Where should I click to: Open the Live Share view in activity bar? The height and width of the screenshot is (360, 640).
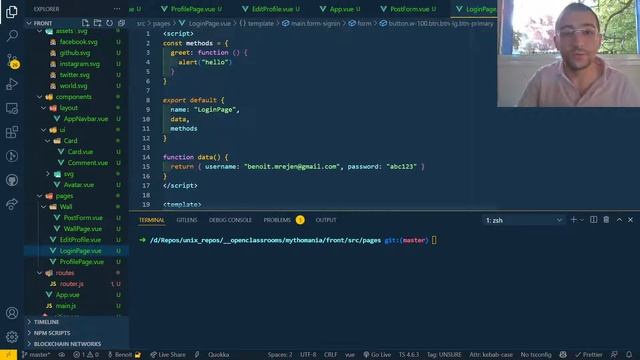(x=12, y=204)
